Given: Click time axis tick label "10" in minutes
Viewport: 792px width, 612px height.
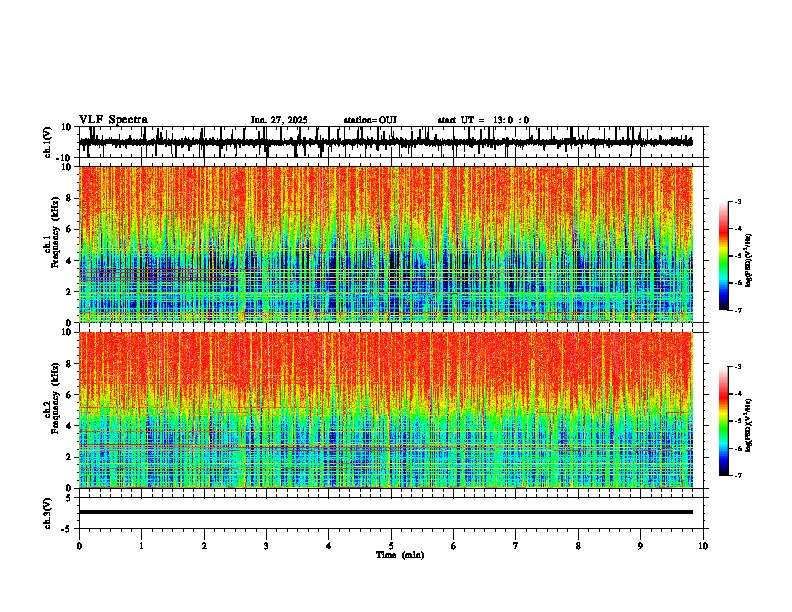Looking at the screenshot, I should (703, 546).
